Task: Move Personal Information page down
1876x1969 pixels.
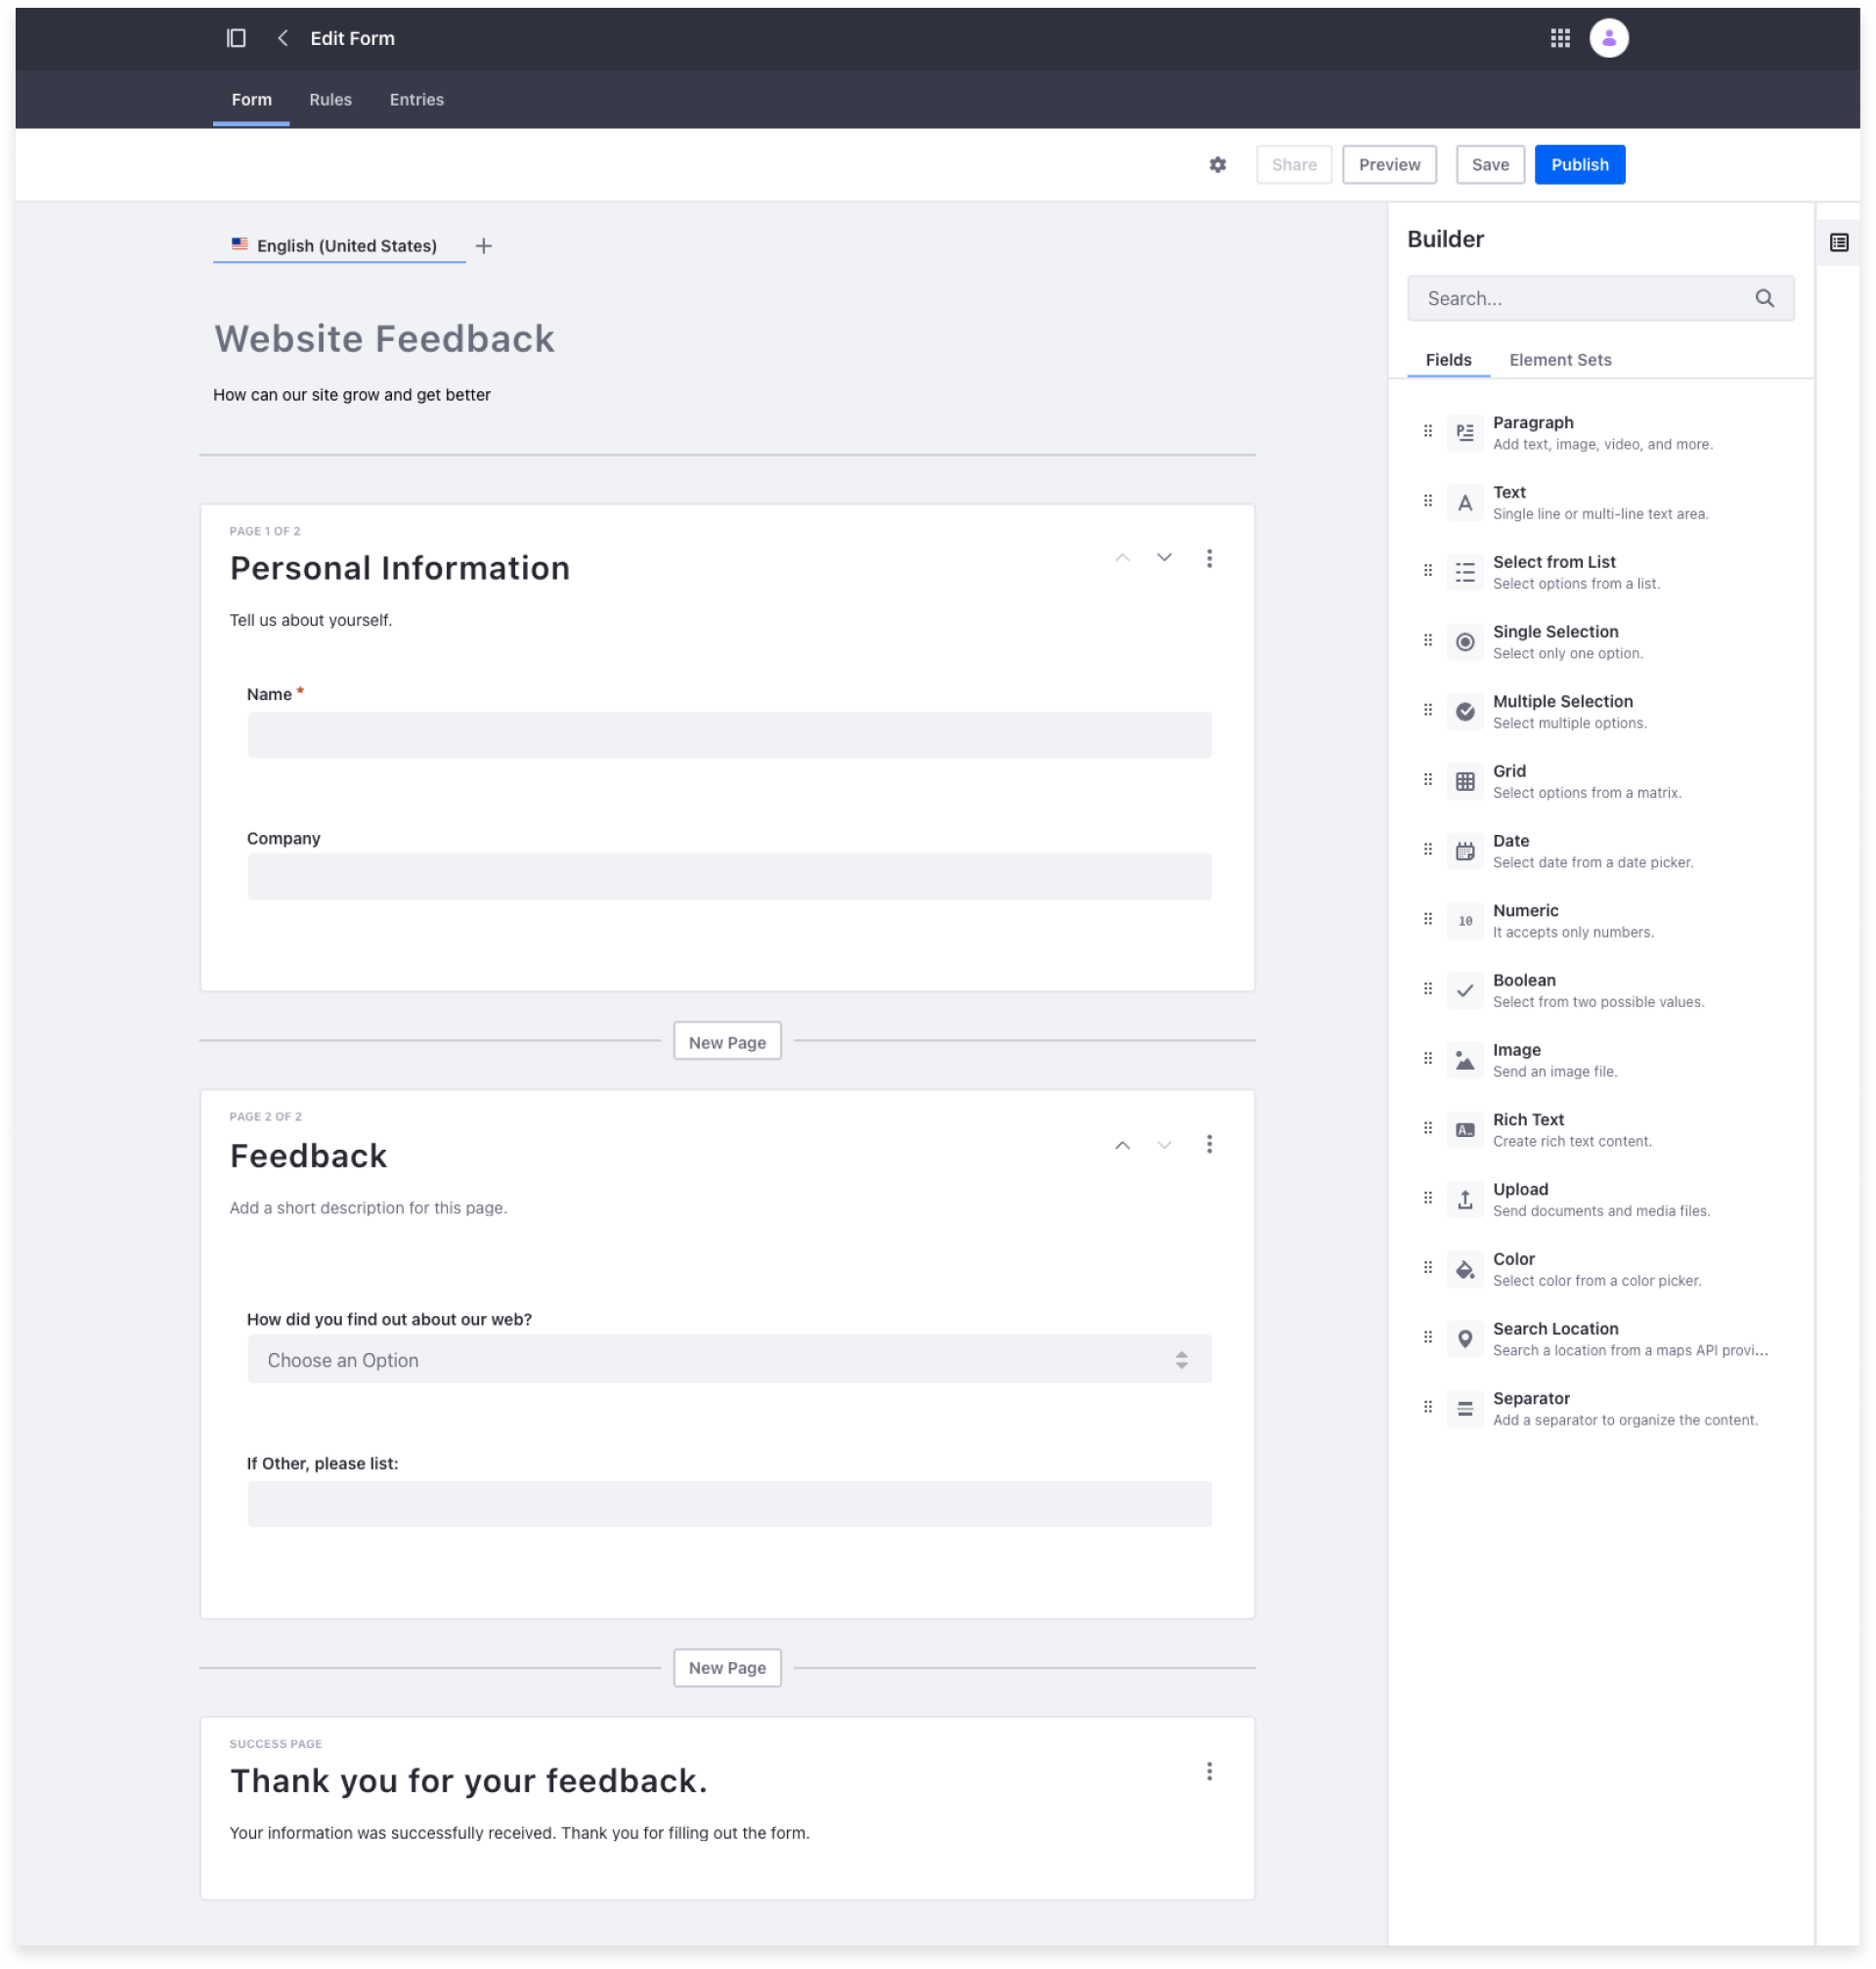Action: click(x=1164, y=558)
